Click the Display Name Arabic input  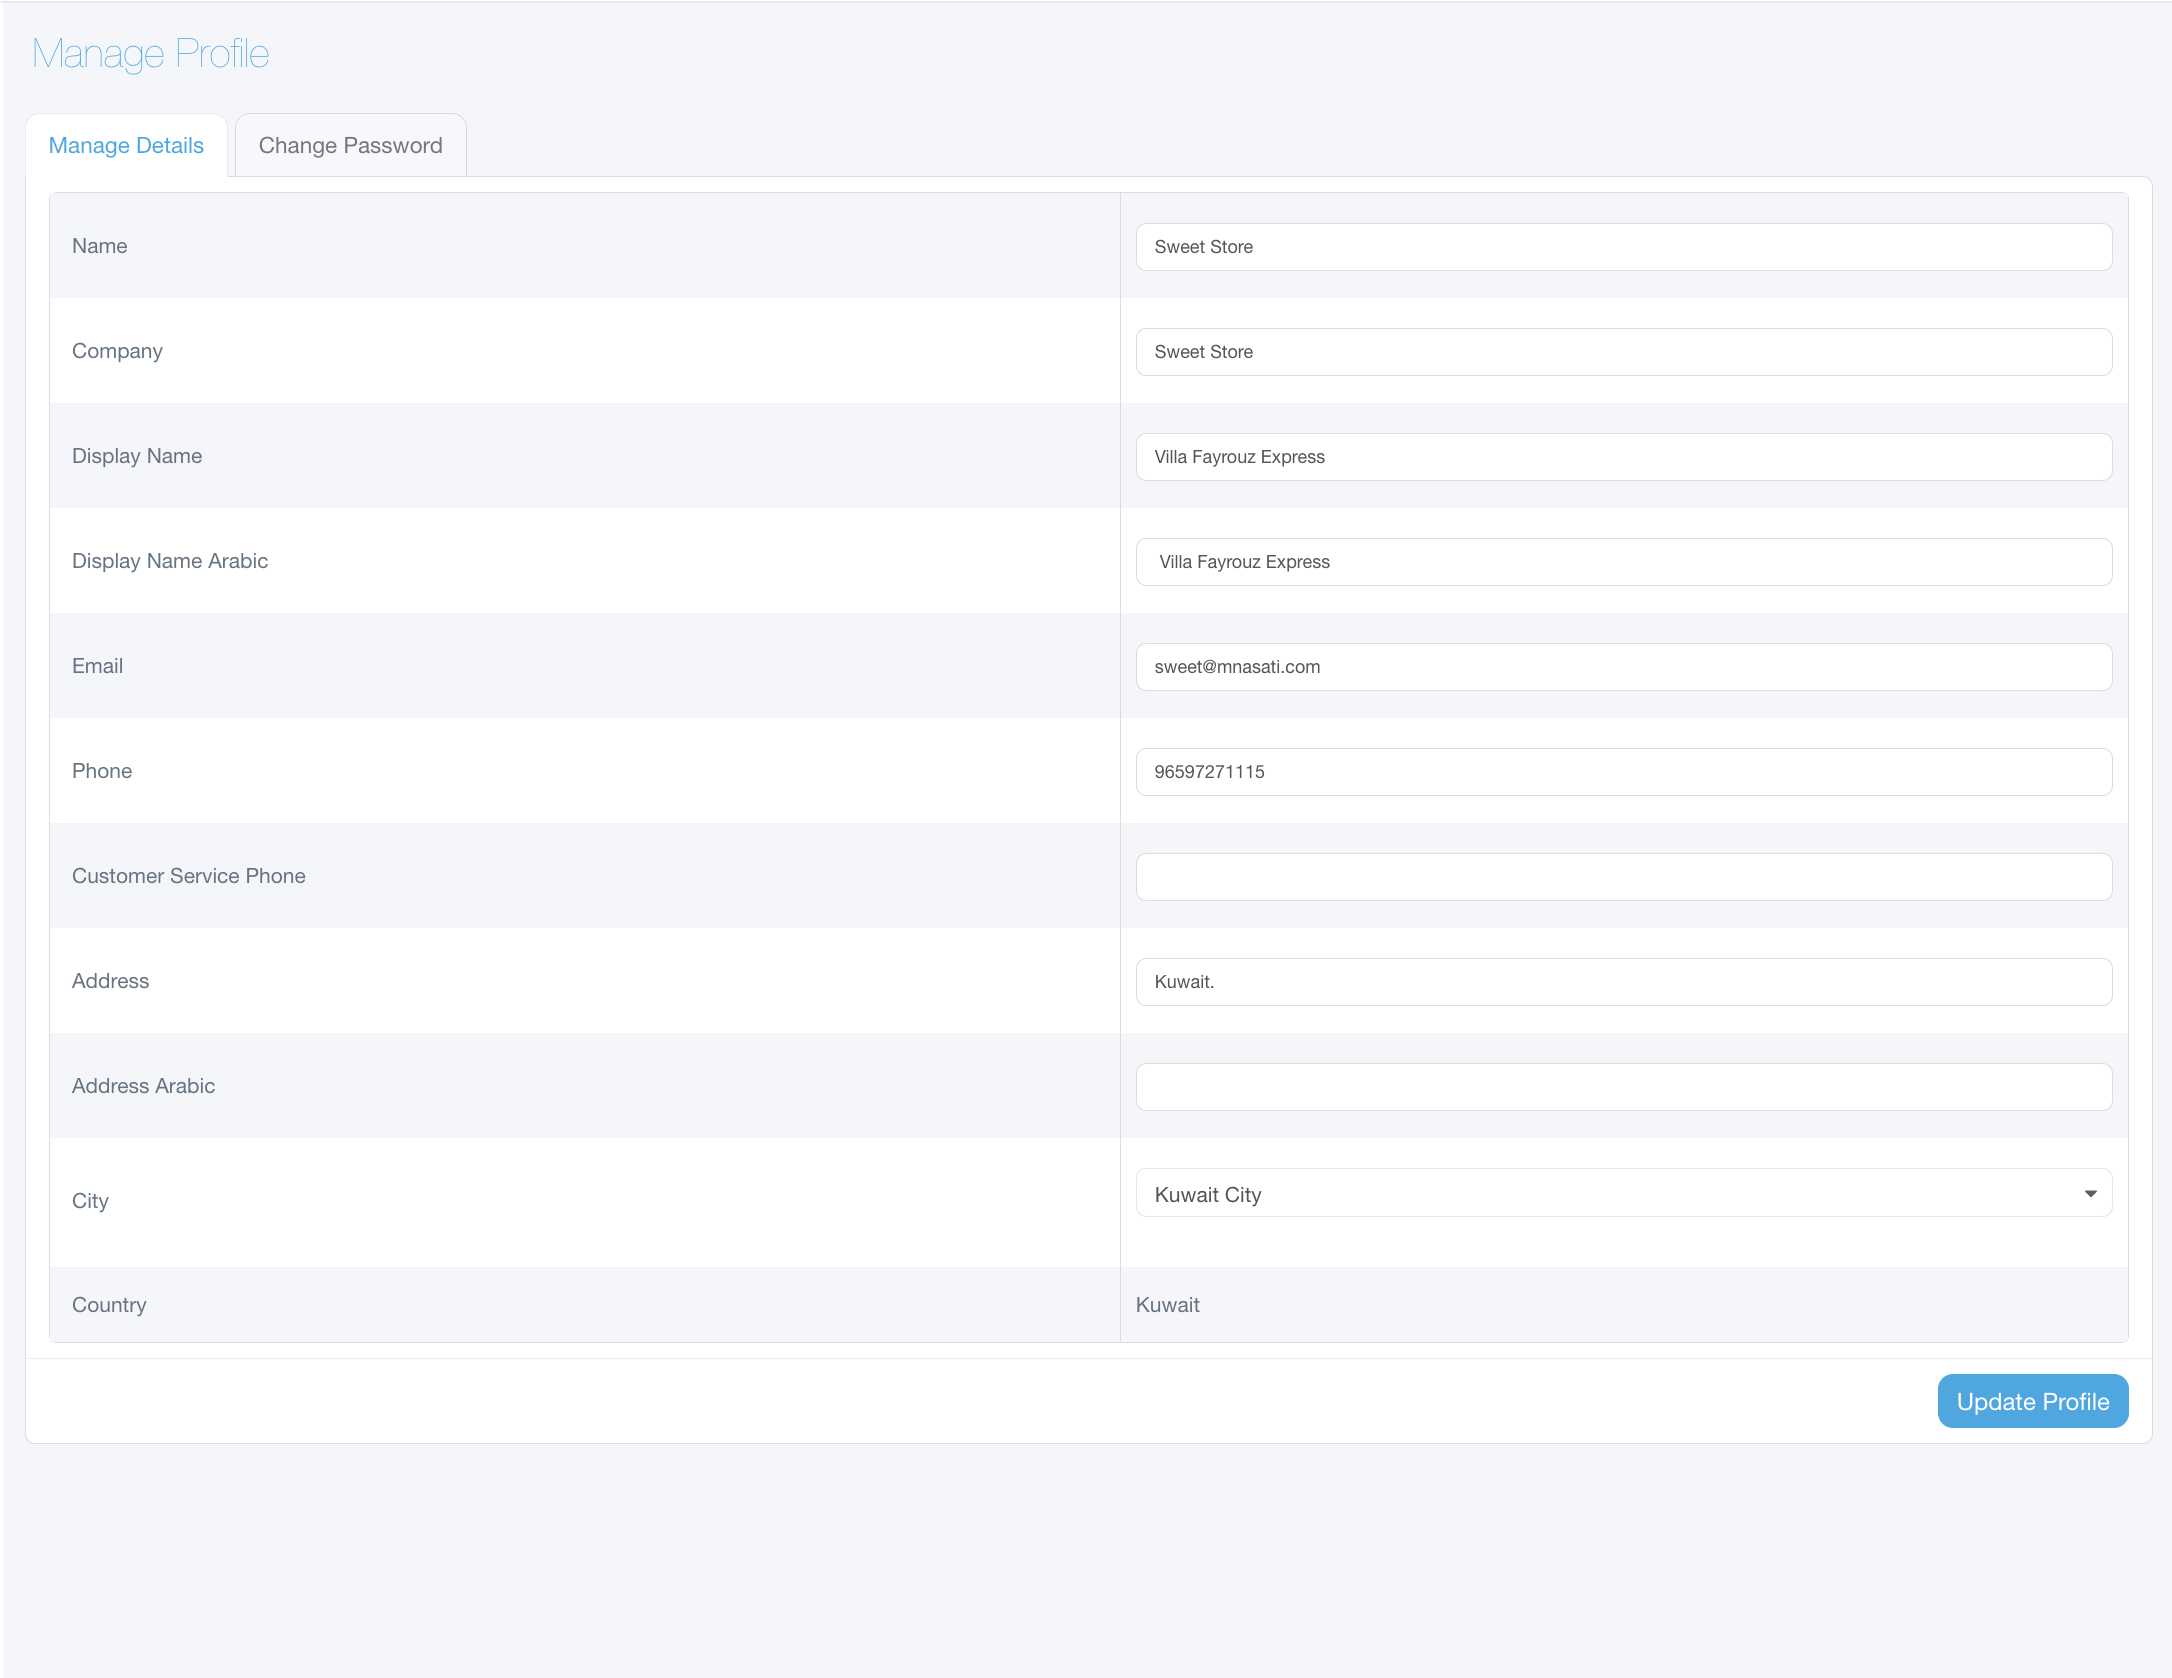(x=1623, y=562)
